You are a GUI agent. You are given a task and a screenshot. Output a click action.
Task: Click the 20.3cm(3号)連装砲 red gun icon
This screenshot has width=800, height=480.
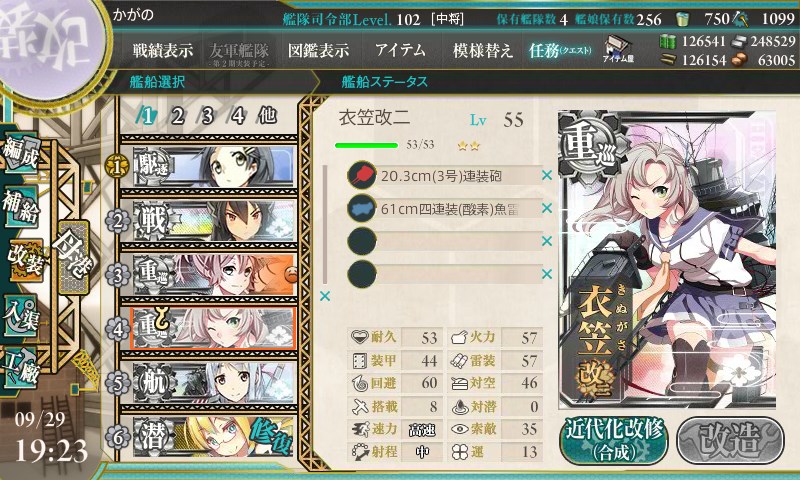point(362,176)
